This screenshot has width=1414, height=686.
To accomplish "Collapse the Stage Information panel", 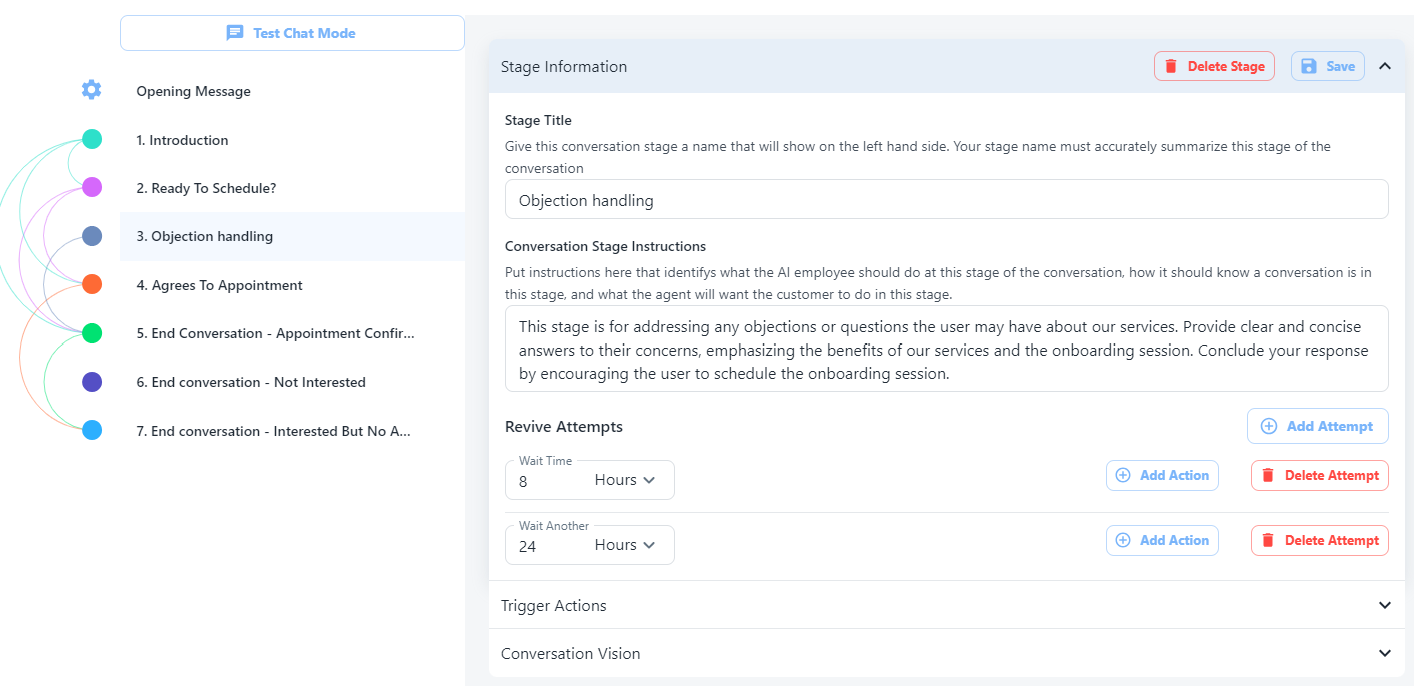I will pos(1384,66).
